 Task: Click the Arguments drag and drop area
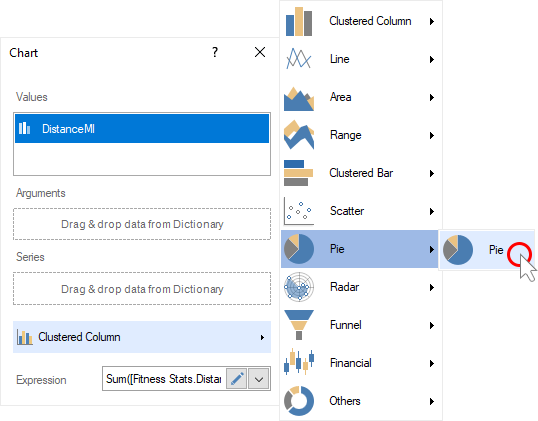pos(142,224)
